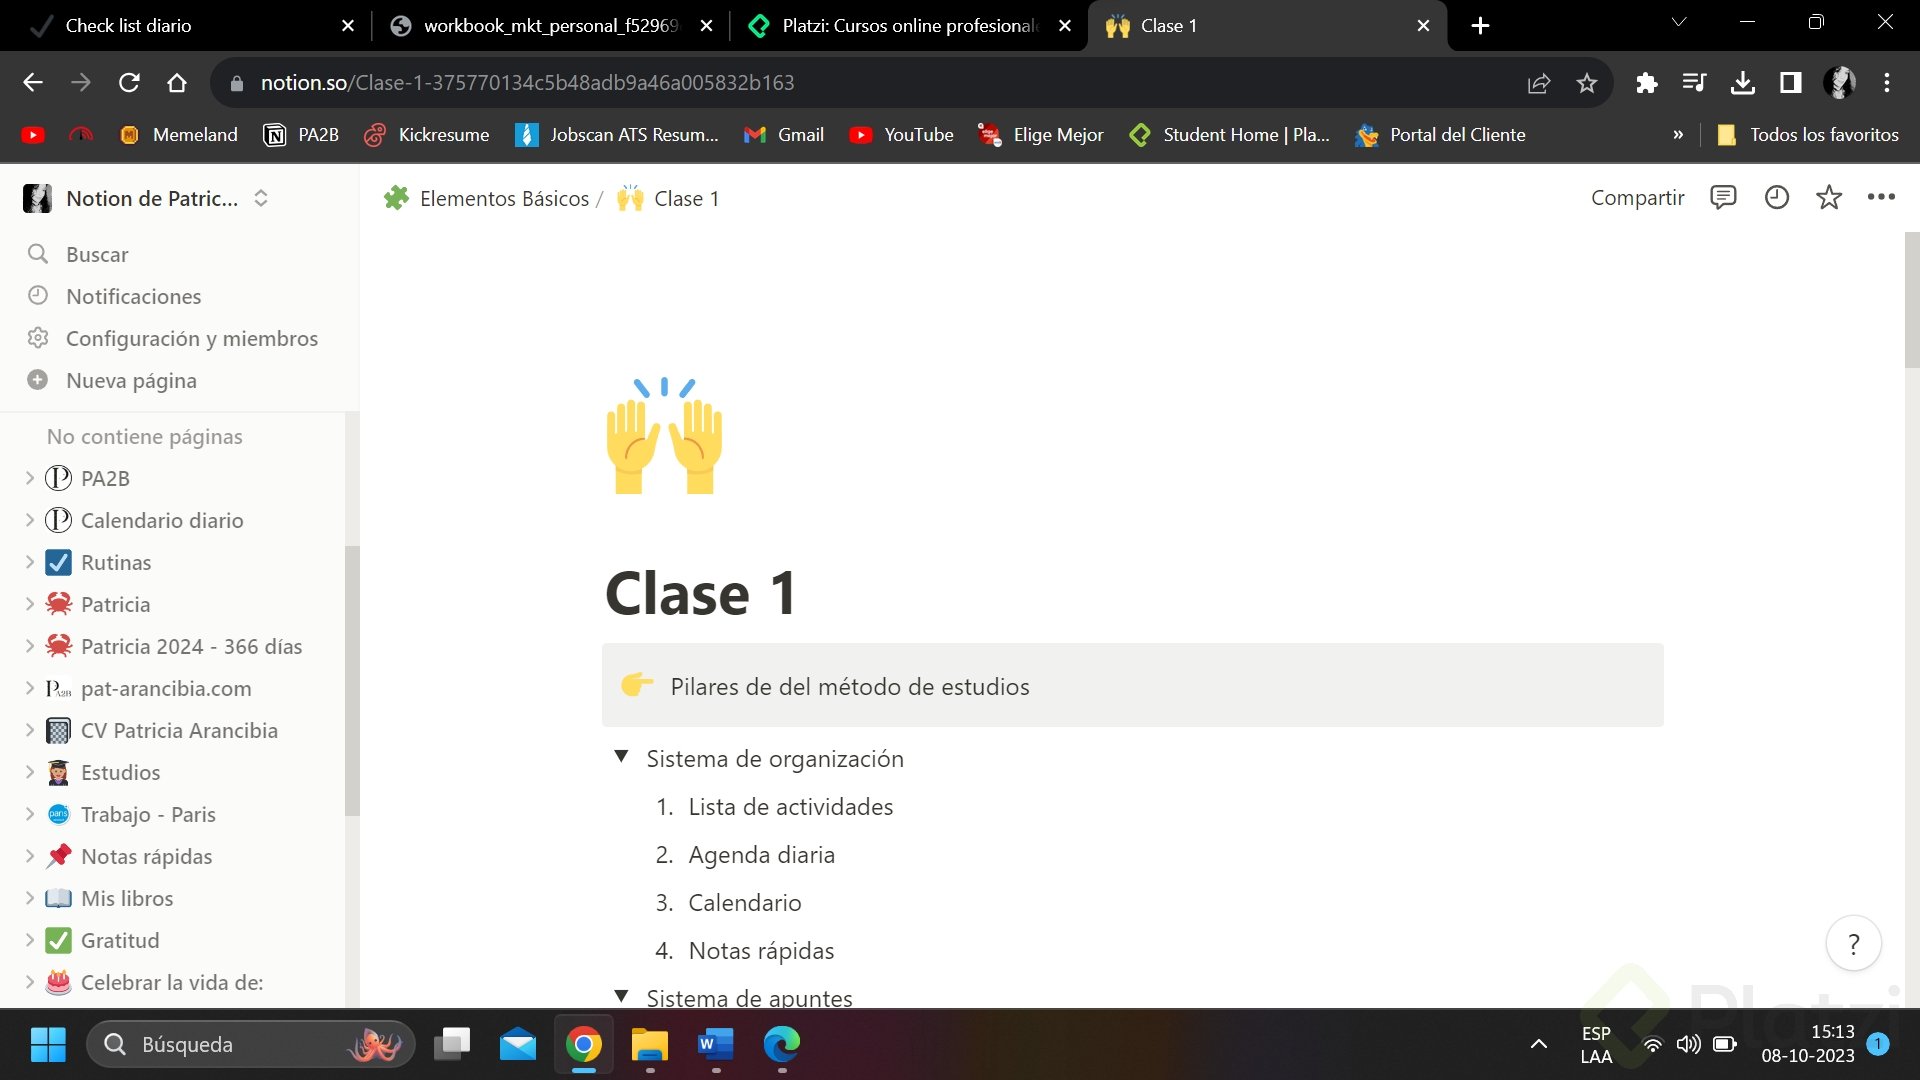This screenshot has width=1920, height=1080.
Task: Collapse the Sistema de organización toggle
Action: click(x=621, y=757)
